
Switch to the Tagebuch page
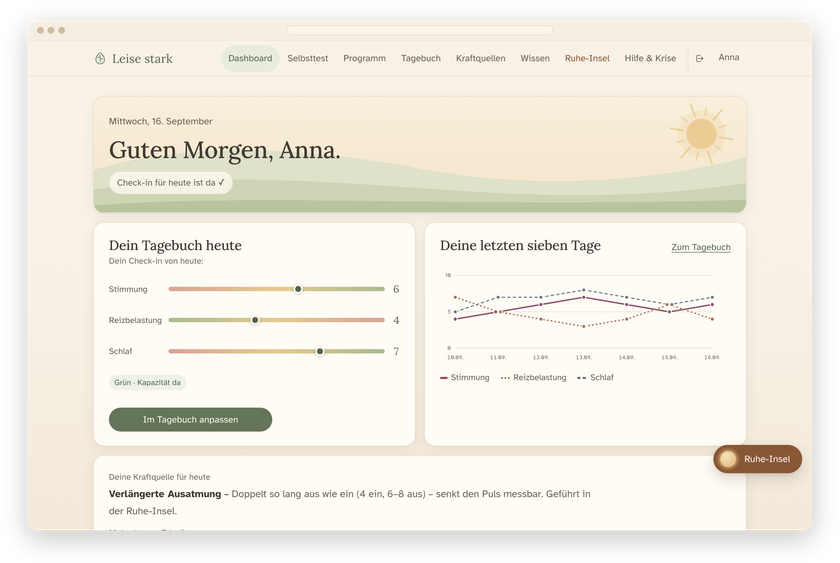(421, 58)
